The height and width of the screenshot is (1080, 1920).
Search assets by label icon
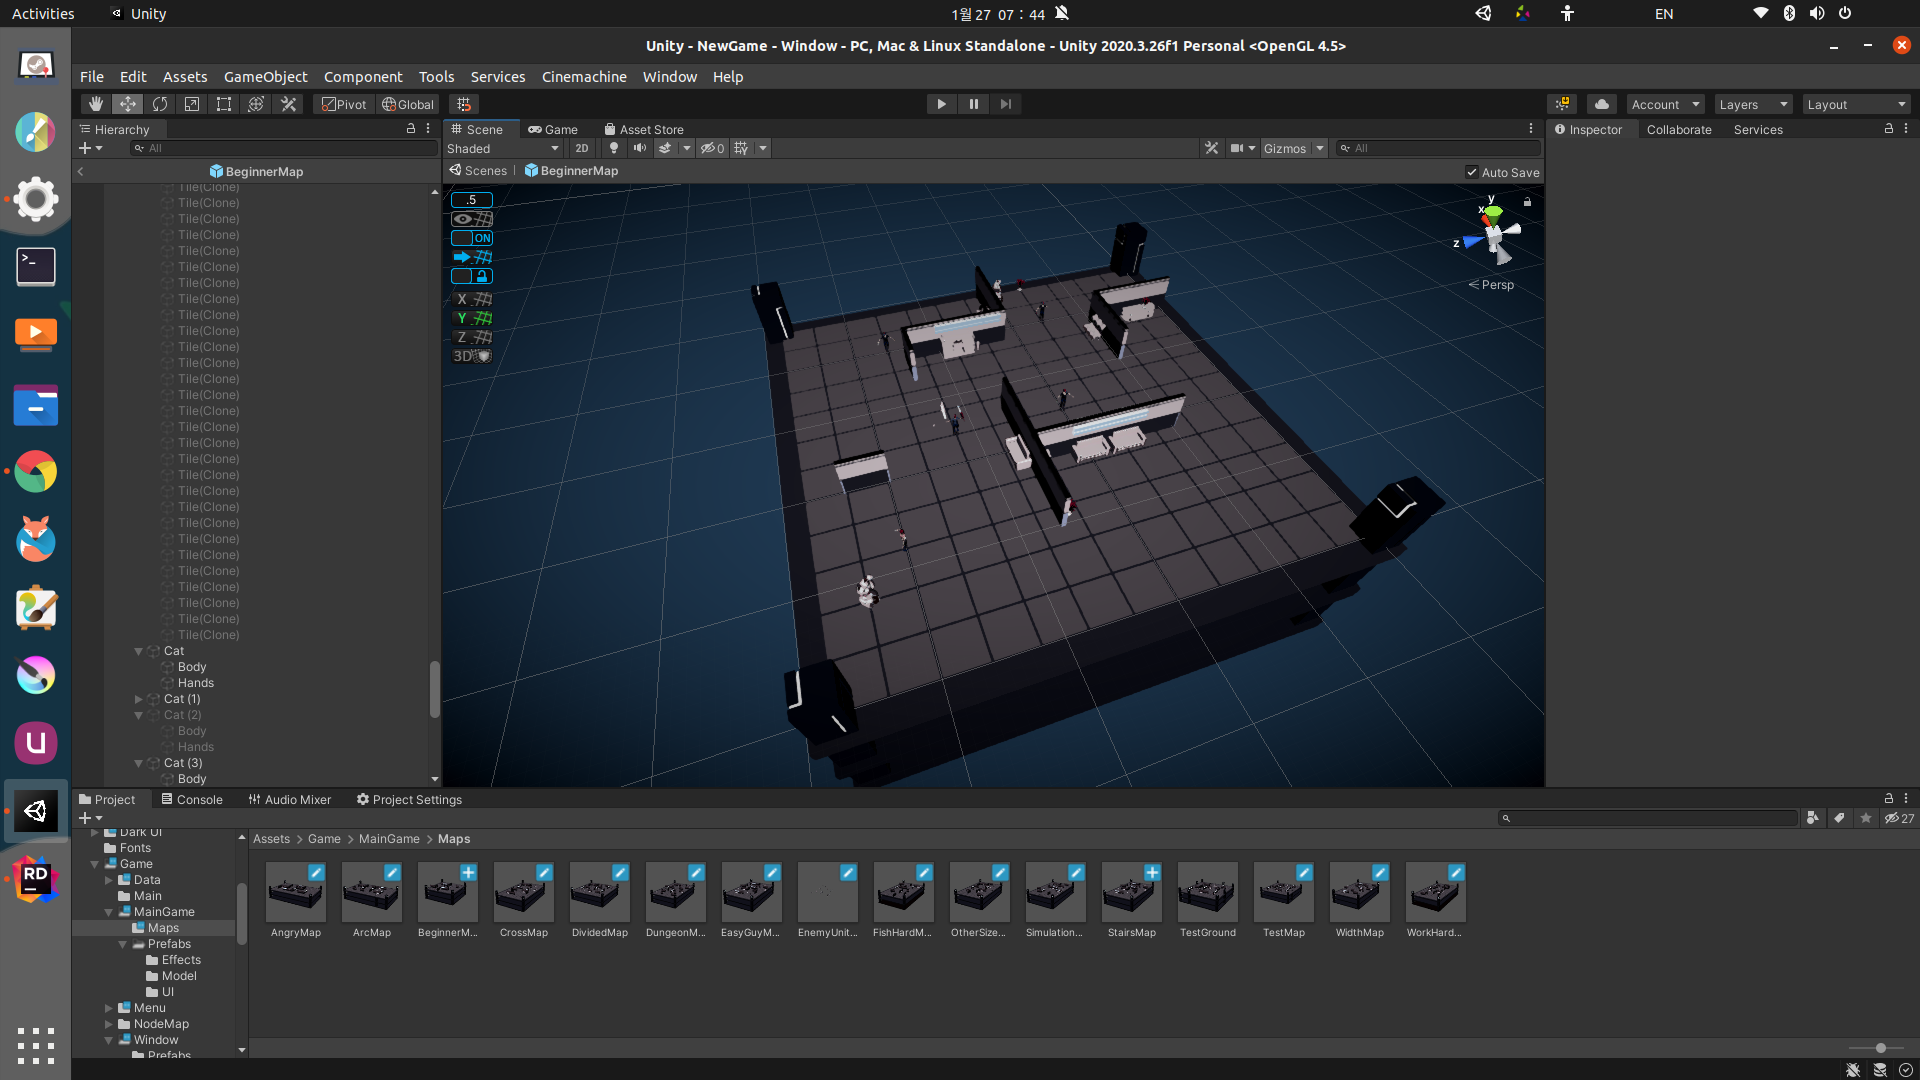tap(1840, 818)
